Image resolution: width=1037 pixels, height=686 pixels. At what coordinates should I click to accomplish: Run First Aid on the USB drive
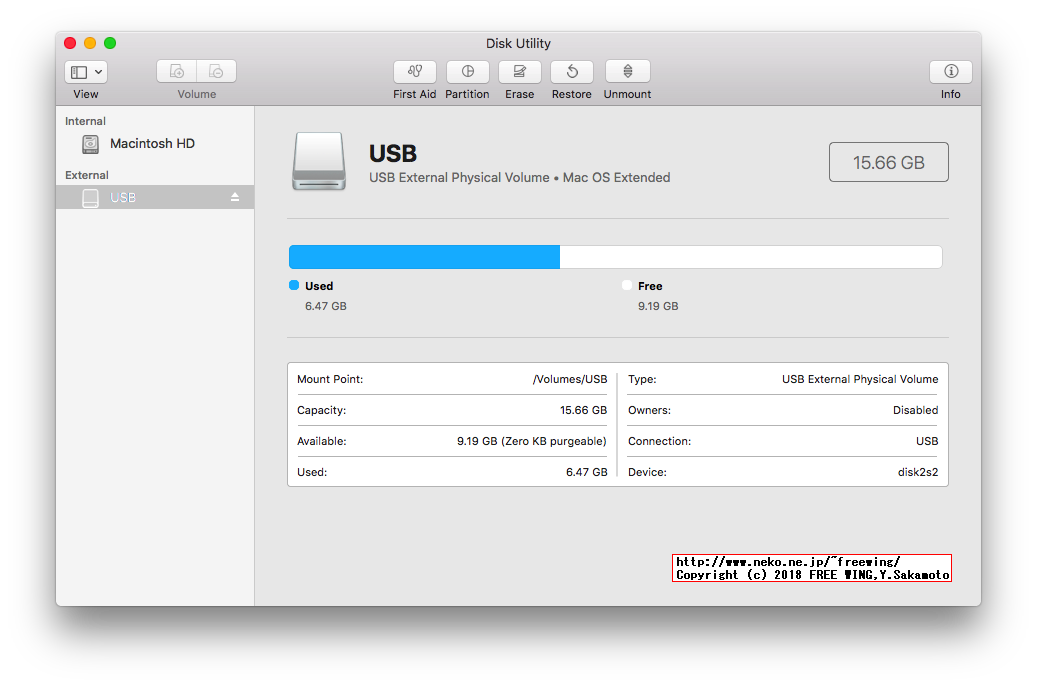click(x=414, y=72)
